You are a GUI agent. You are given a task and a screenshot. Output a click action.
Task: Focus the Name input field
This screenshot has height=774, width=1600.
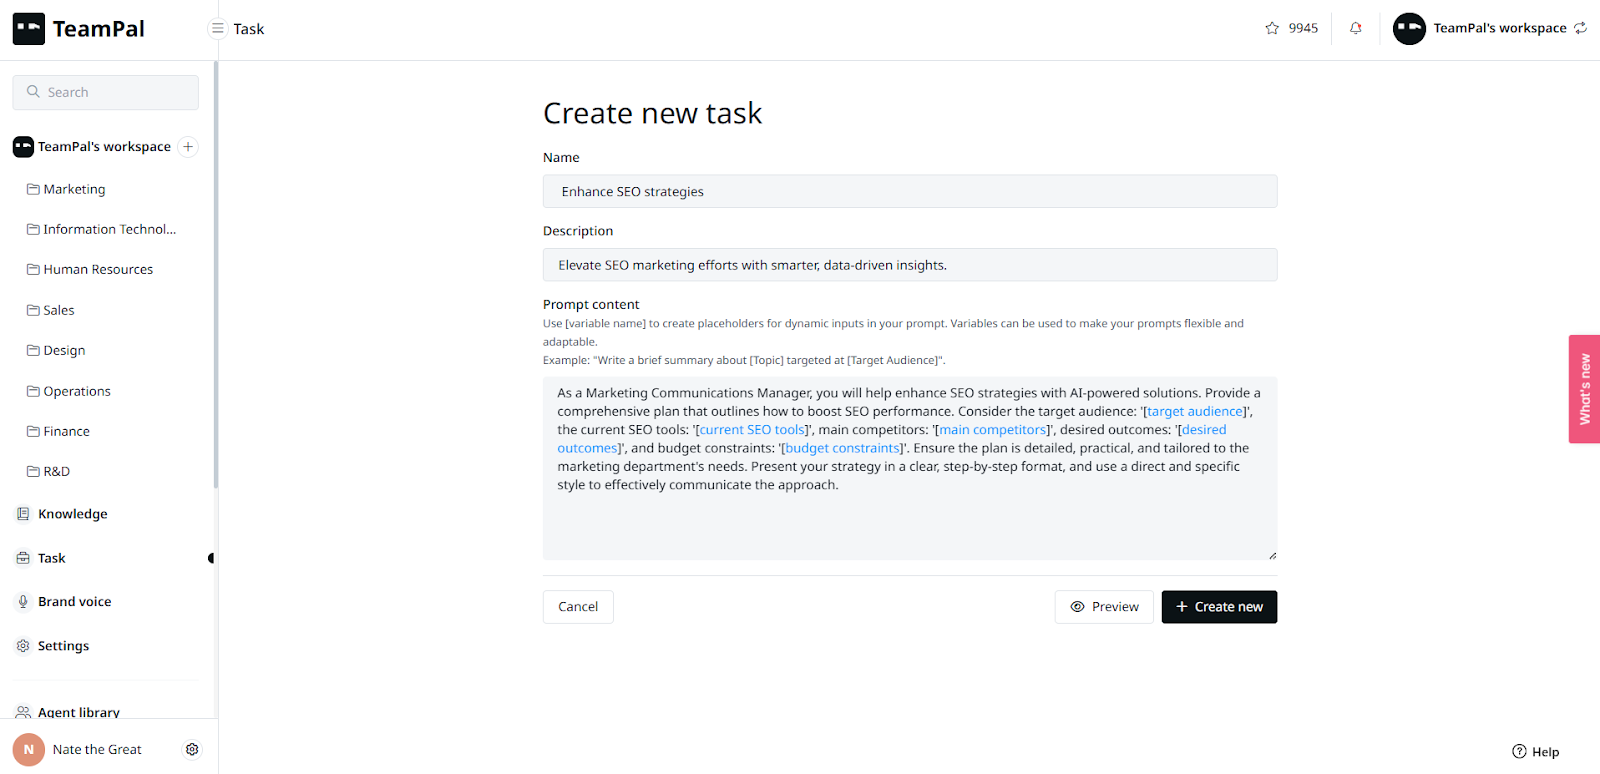tap(910, 192)
